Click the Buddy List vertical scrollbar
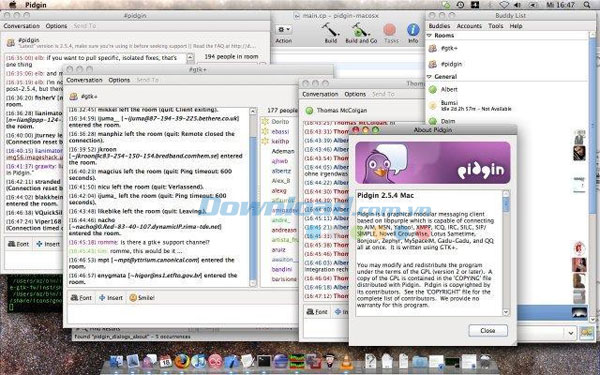This screenshot has width=600, height=375. pyautogui.click(x=593, y=178)
